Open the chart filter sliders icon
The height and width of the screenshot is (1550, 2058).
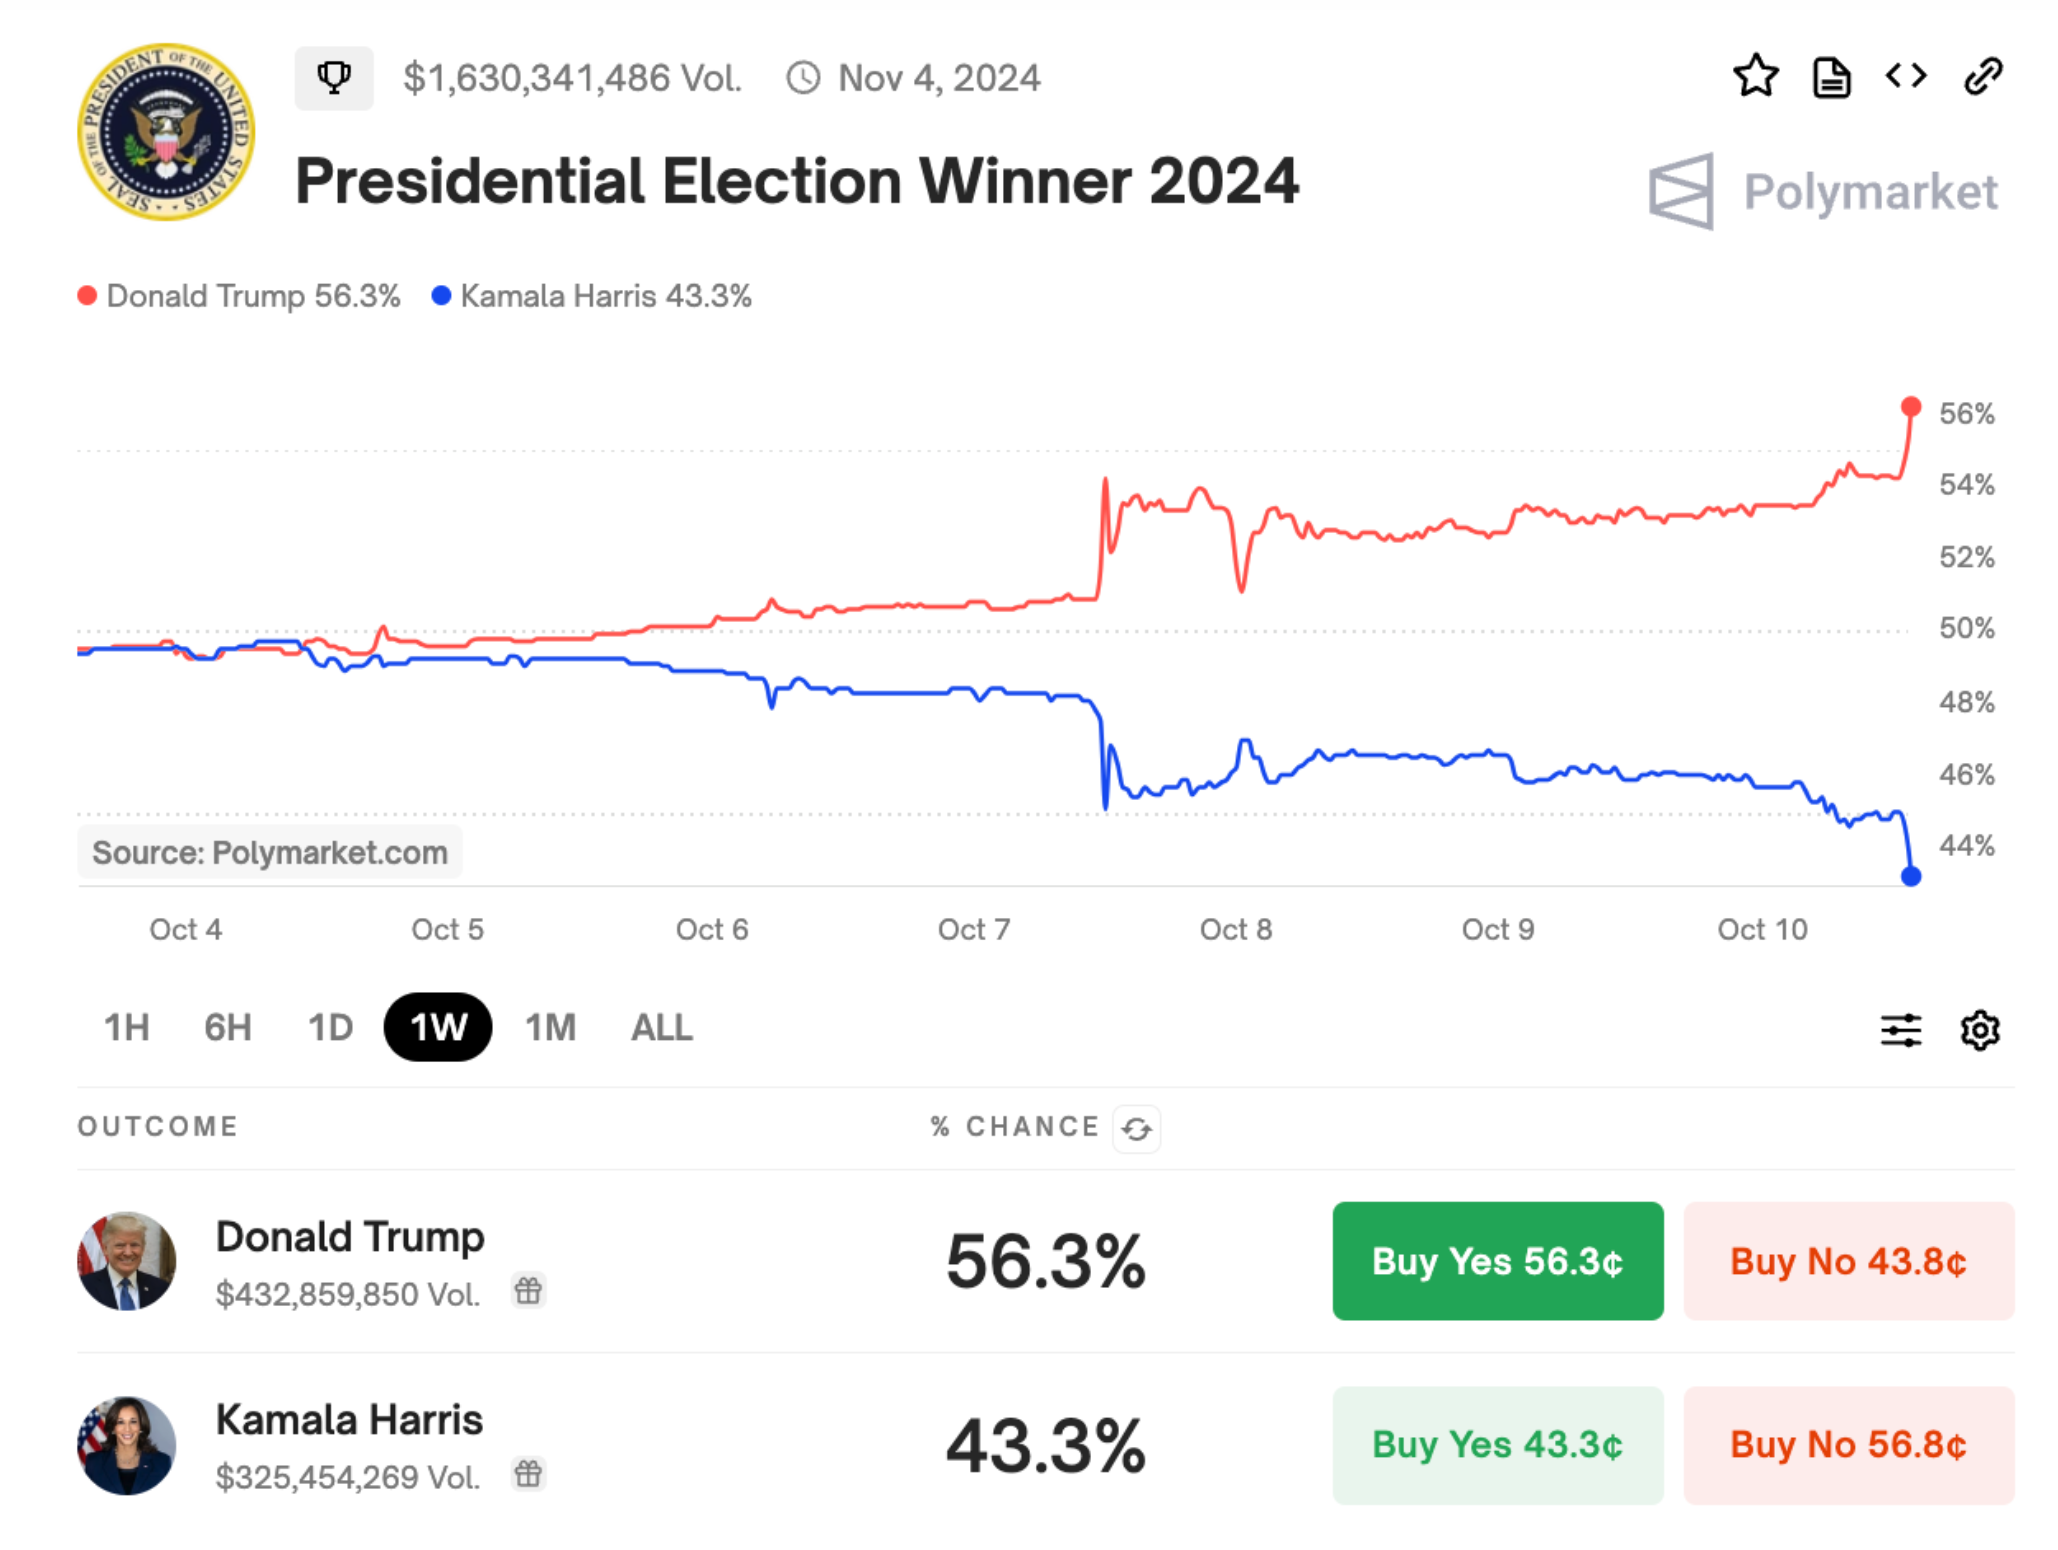(1900, 1030)
